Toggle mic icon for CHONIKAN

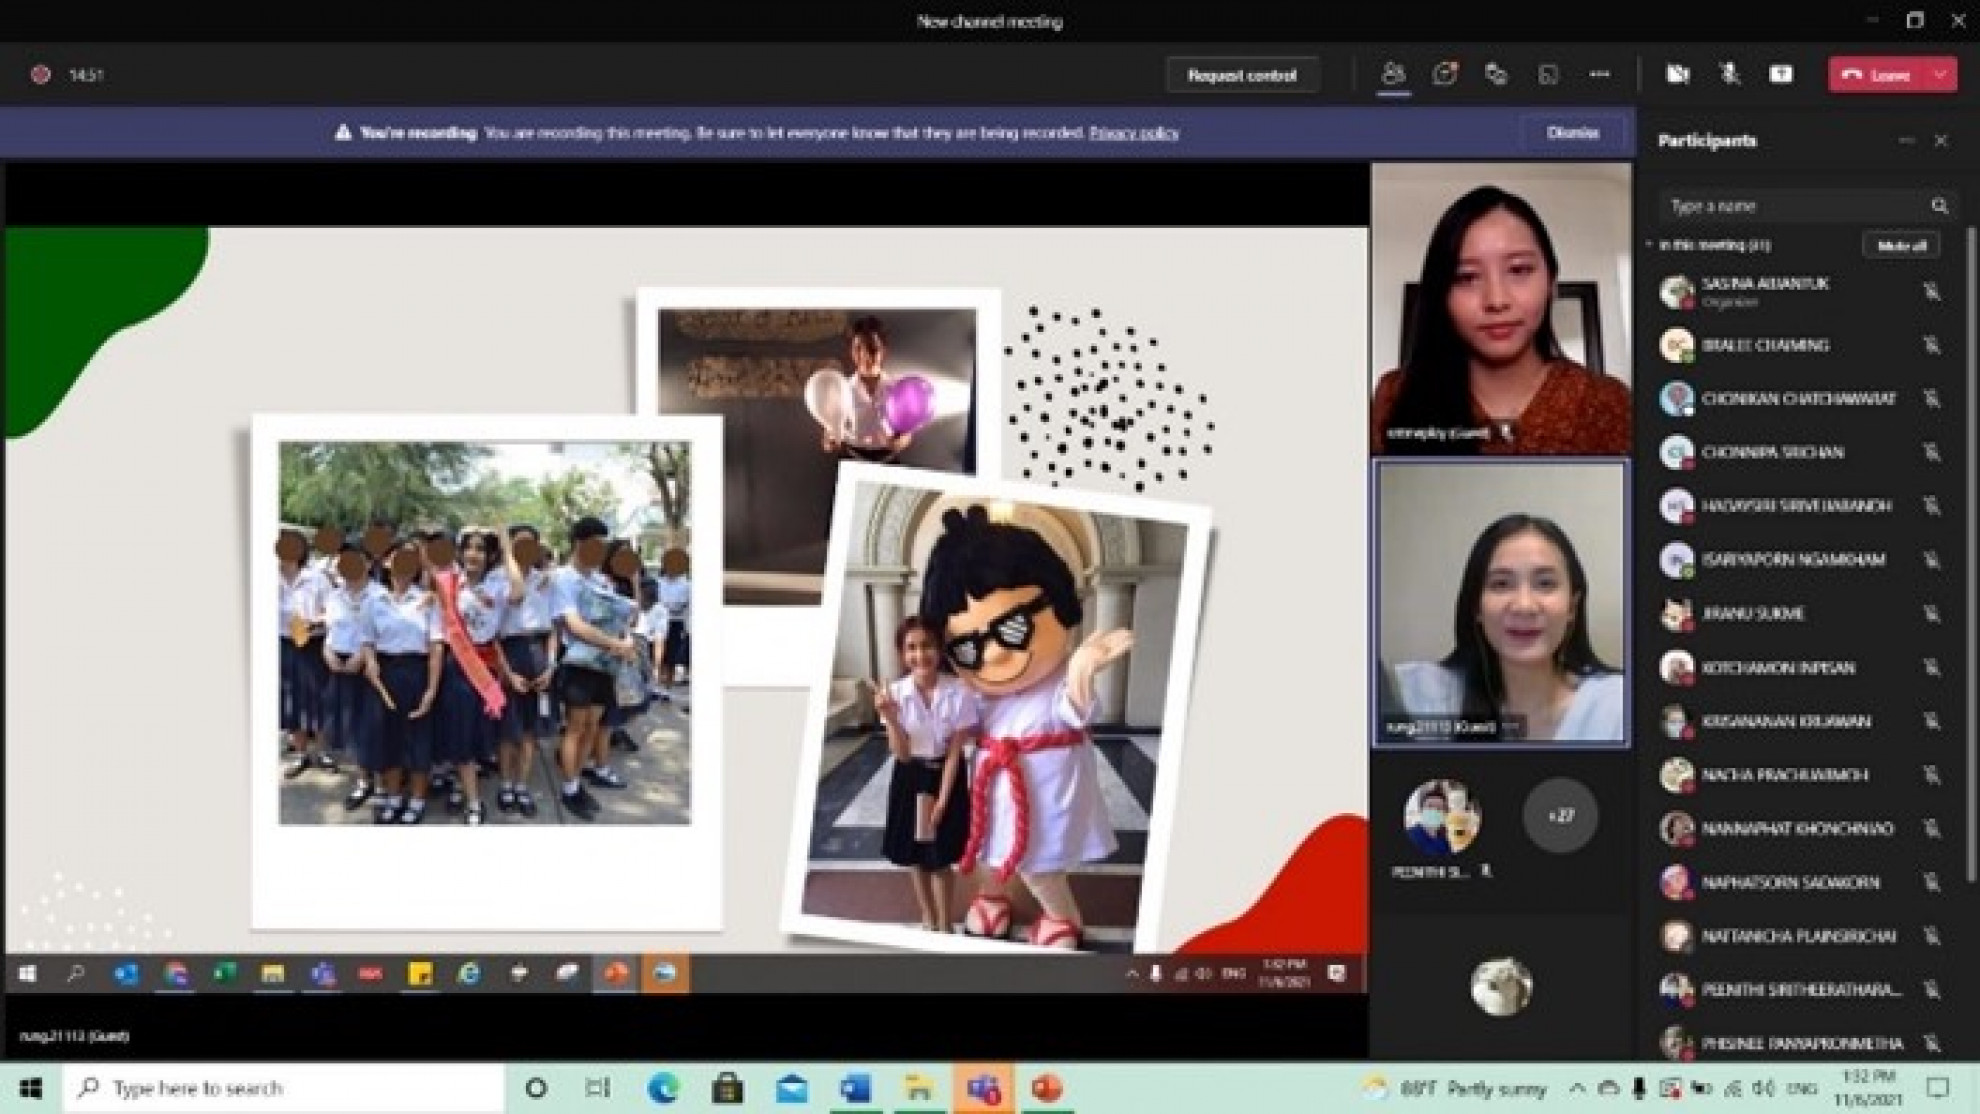click(x=1932, y=398)
